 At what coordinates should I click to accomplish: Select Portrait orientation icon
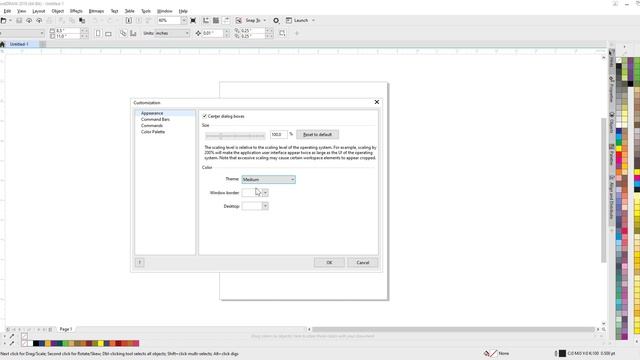pyautogui.click(x=98, y=33)
